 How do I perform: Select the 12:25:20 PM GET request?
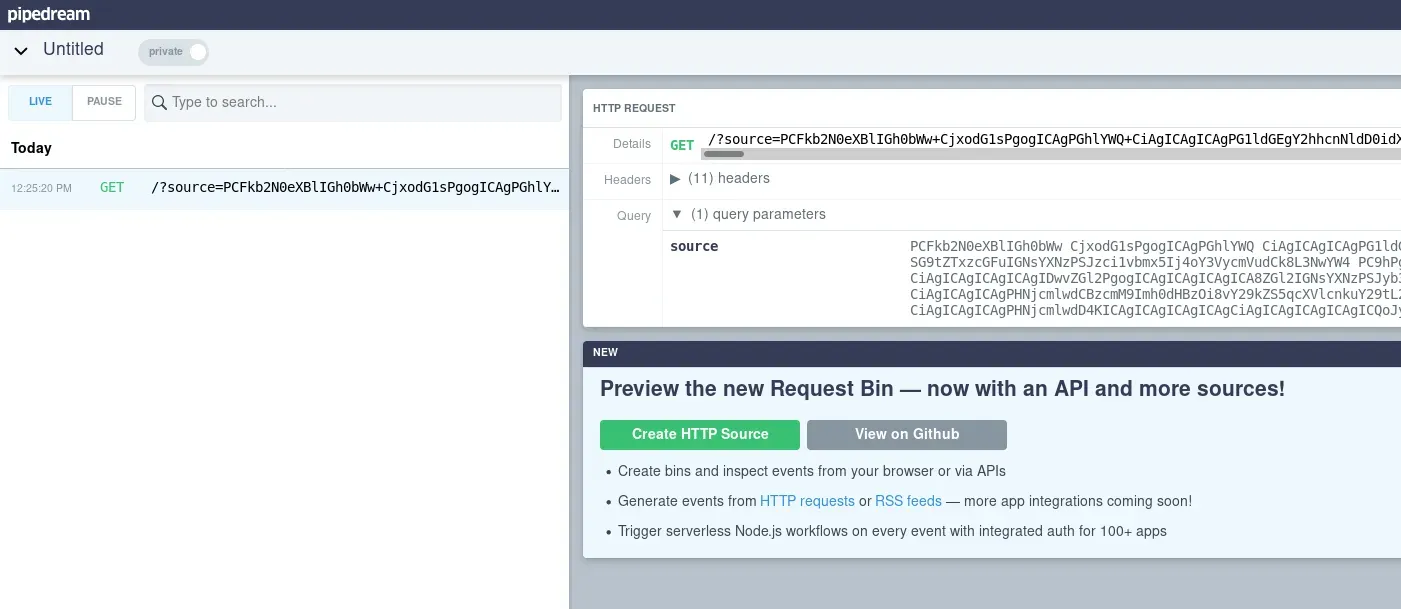pos(284,188)
